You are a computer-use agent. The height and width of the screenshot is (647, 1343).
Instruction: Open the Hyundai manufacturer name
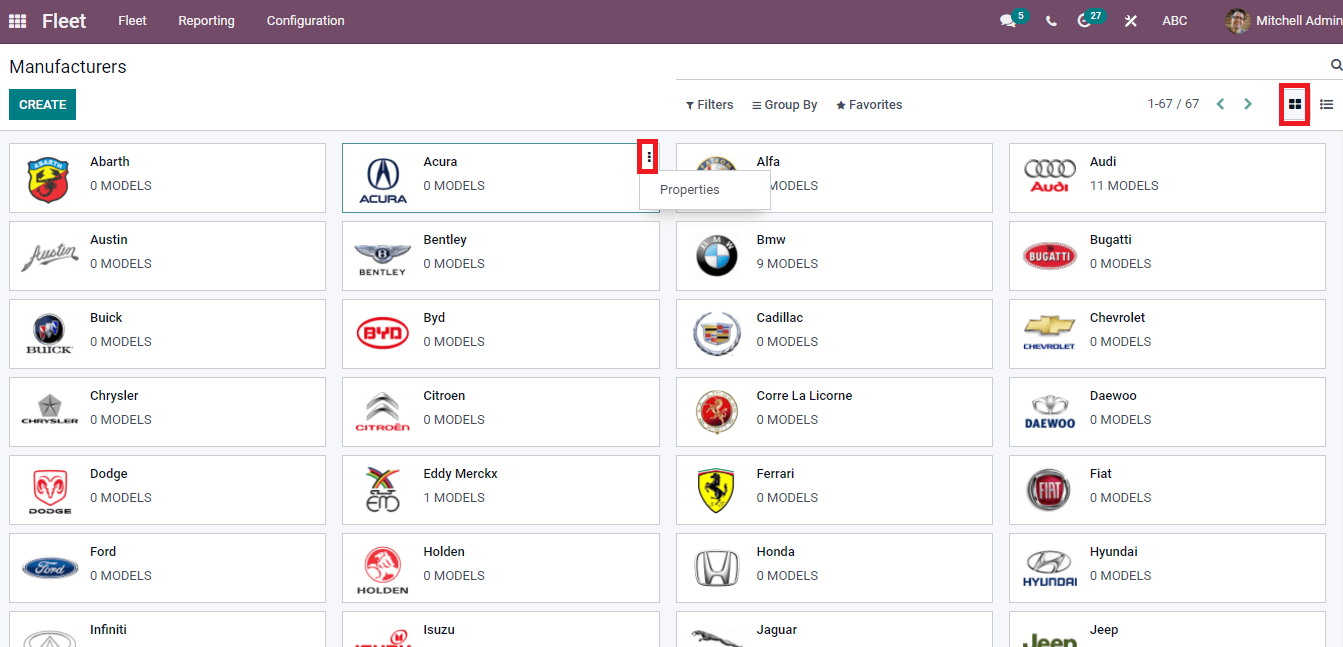pos(1114,552)
